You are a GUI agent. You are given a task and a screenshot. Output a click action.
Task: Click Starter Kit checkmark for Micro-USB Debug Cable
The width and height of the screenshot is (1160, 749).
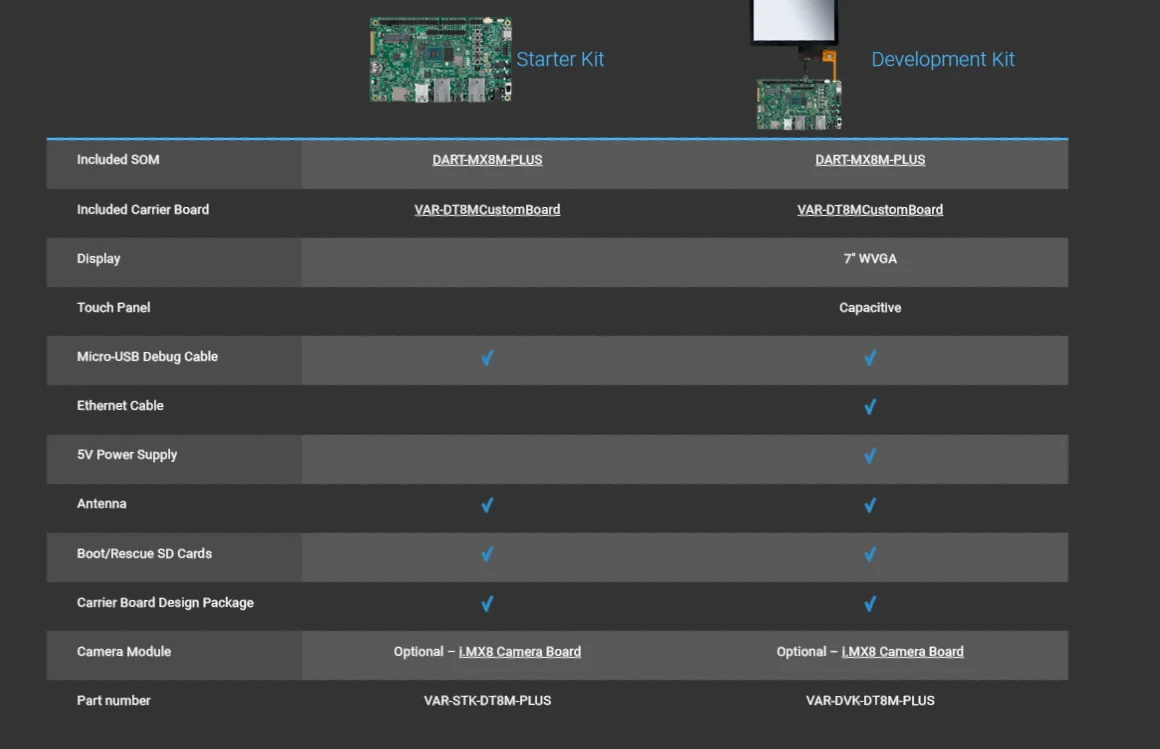coord(487,358)
